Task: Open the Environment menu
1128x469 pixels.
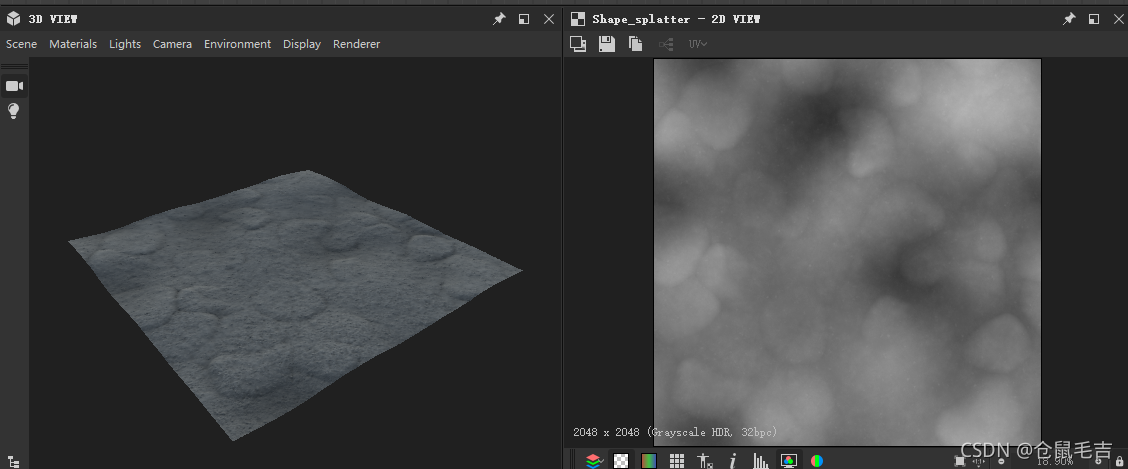Action: (x=237, y=44)
